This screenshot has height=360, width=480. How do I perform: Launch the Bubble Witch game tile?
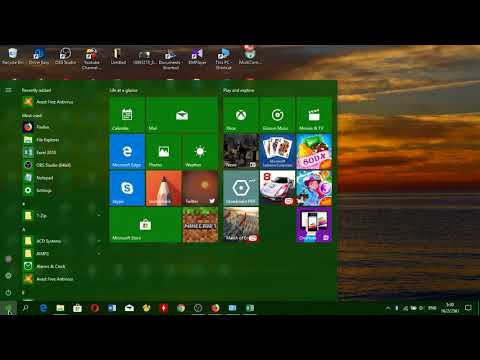click(x=314, y=188)
